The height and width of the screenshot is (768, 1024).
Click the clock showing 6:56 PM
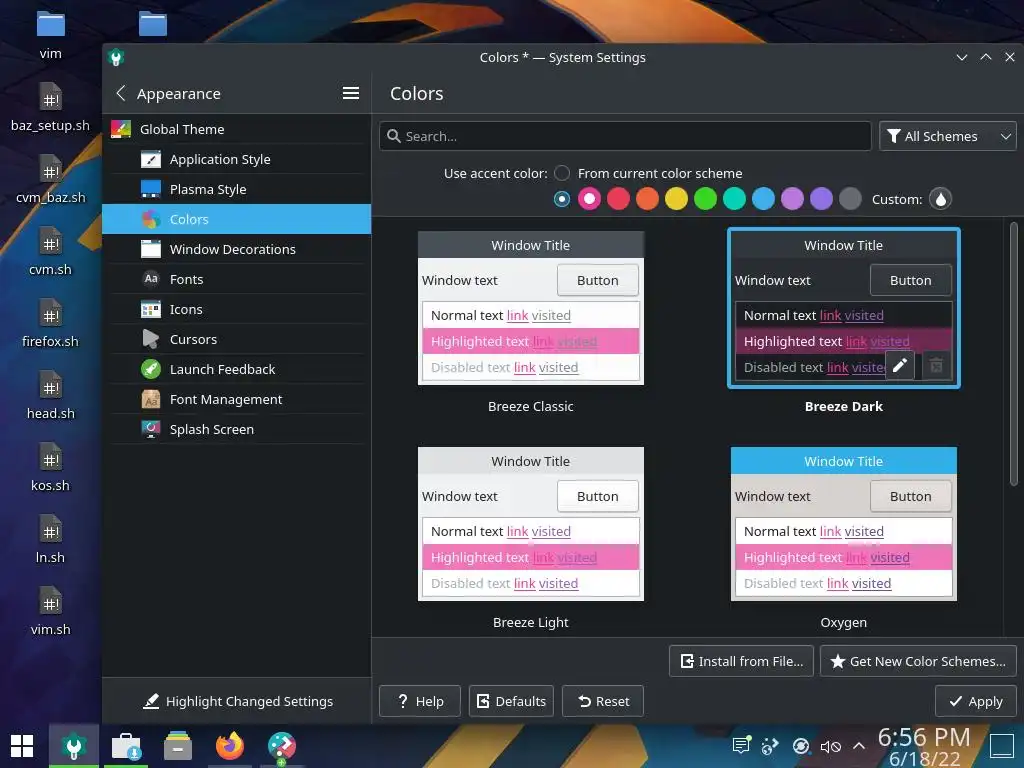point(923,737)
